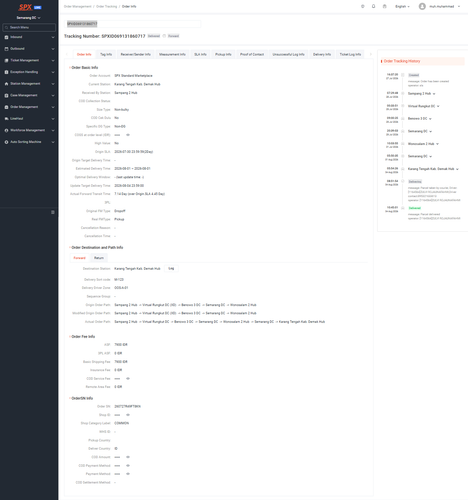Screen dimensions: 468x500
Task: Click the Auto Sorting Machine icon
Action: point(6,142)
